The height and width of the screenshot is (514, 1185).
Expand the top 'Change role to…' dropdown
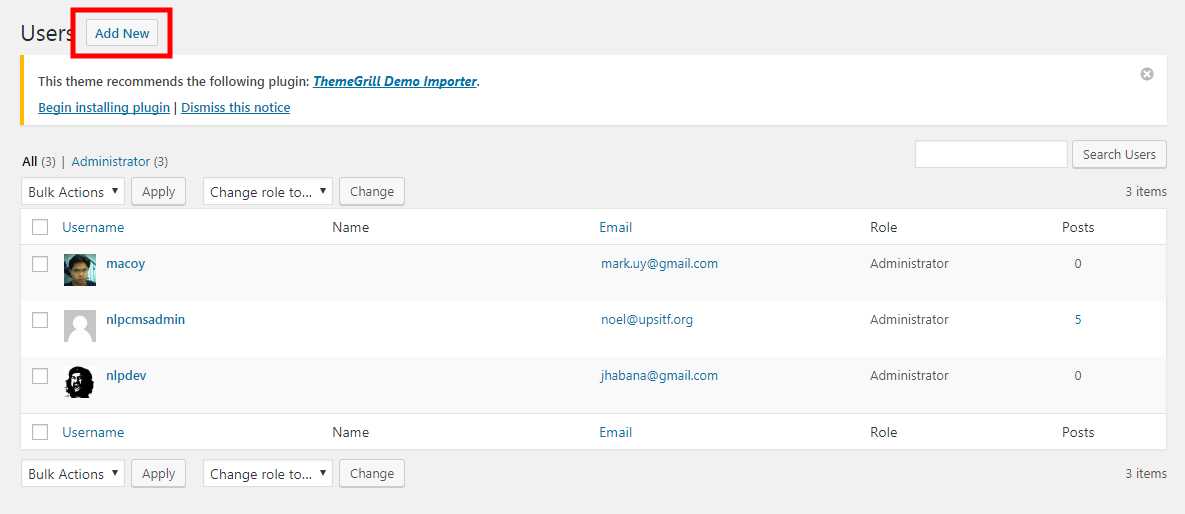pos(268,192)
